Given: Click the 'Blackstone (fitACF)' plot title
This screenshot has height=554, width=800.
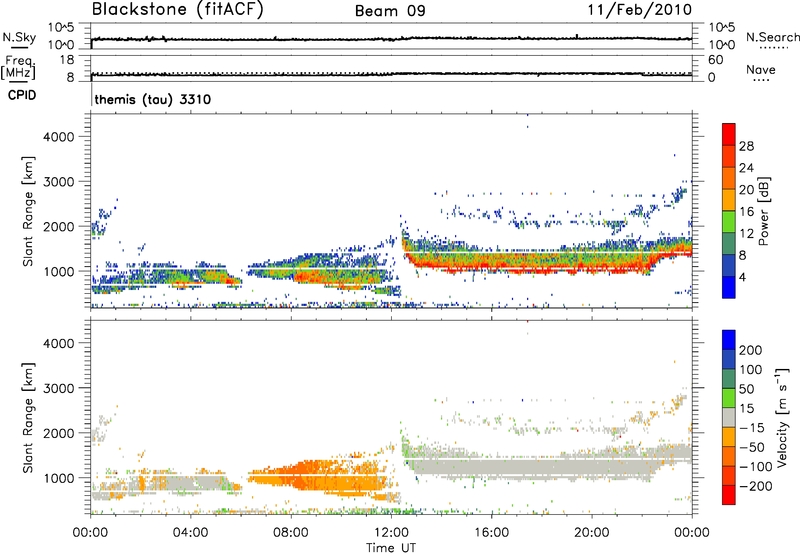Looking at the screenshot, I should tap(178, 9).
